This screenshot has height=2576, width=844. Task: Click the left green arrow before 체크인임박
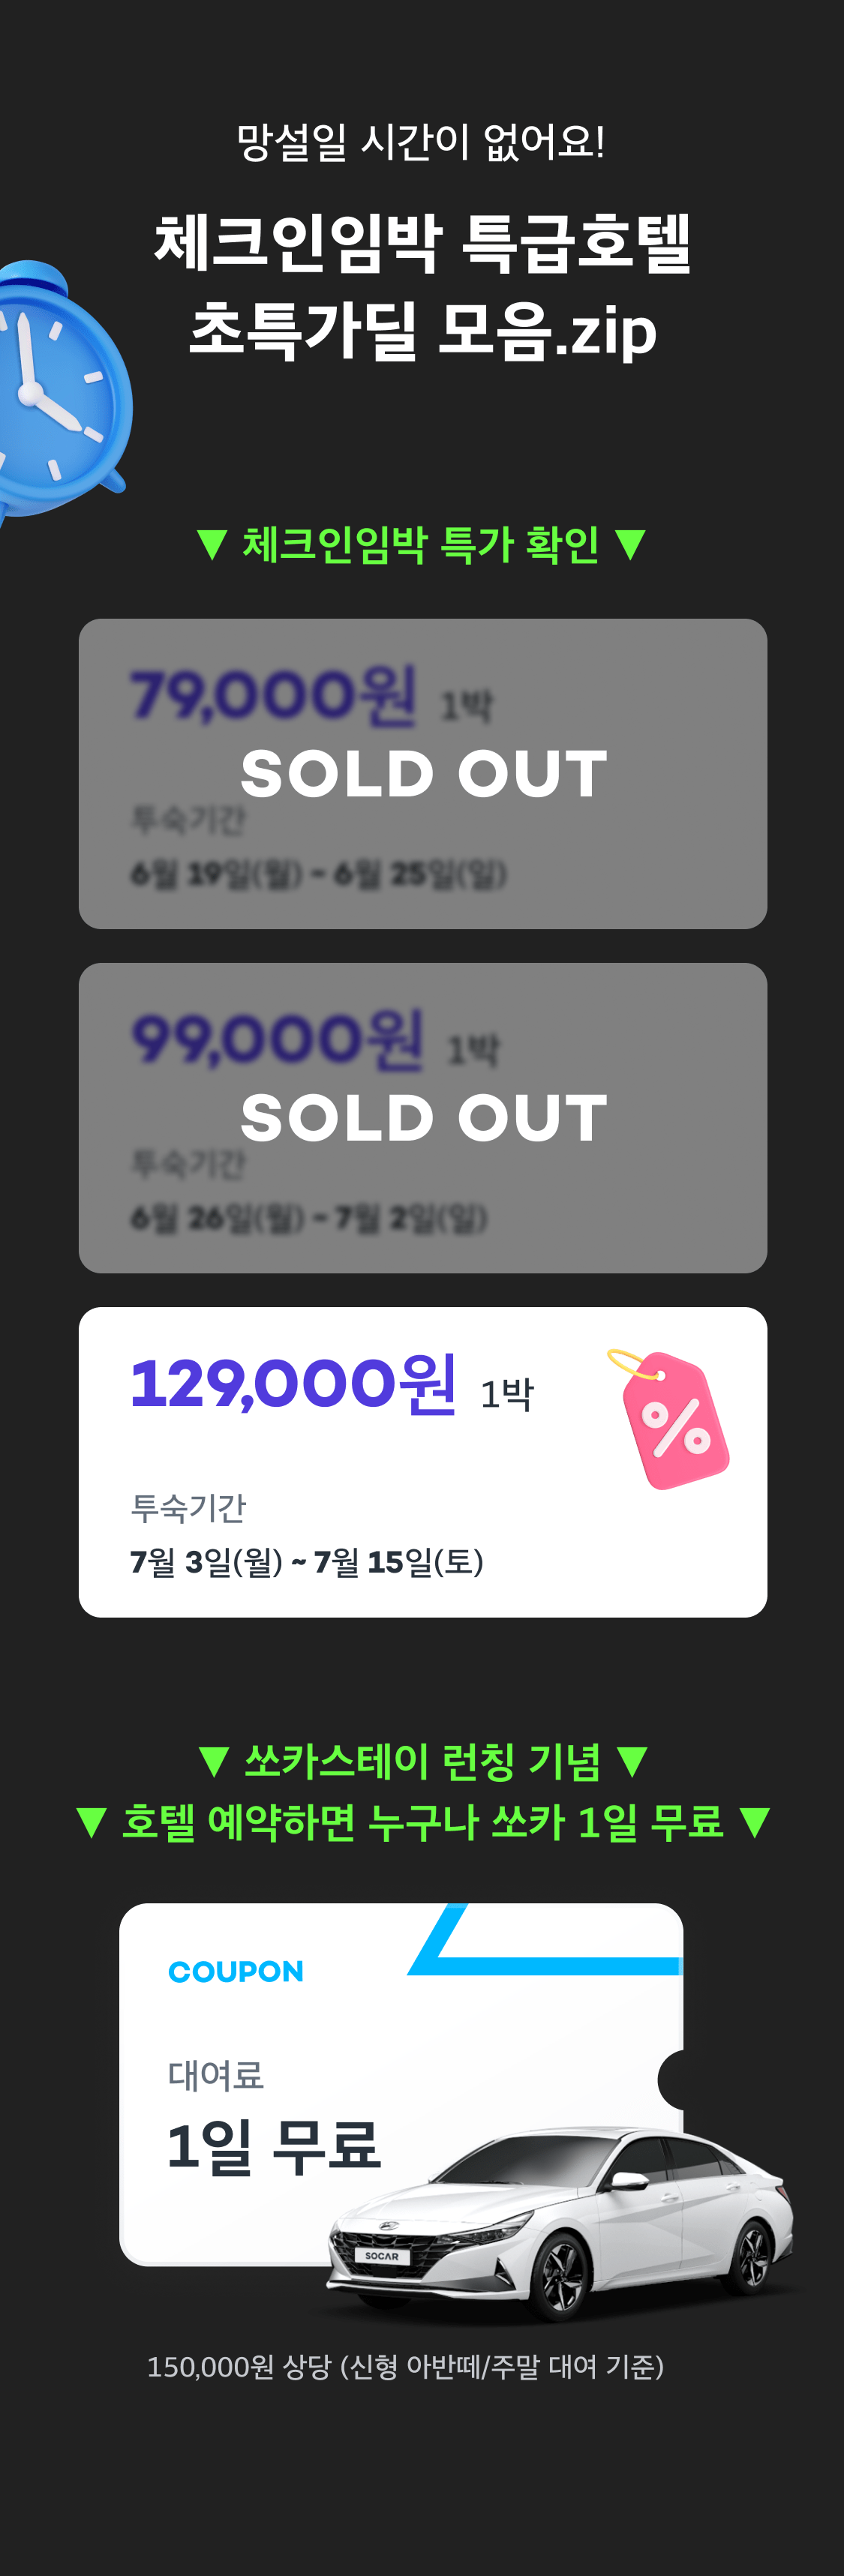[212, 545]
